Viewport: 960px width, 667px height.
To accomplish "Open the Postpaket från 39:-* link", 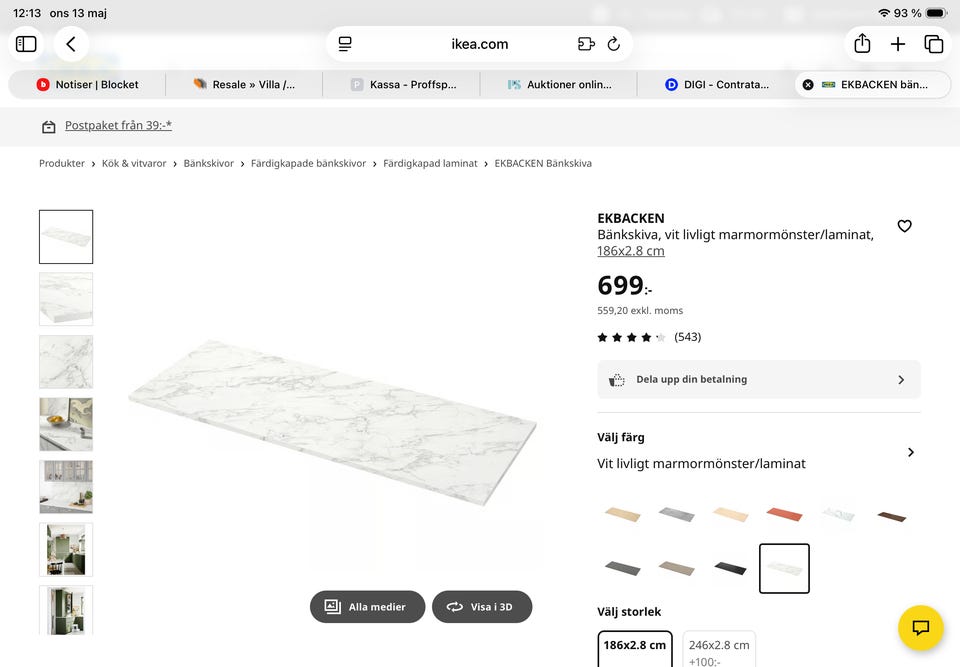I will pos(118,126).
